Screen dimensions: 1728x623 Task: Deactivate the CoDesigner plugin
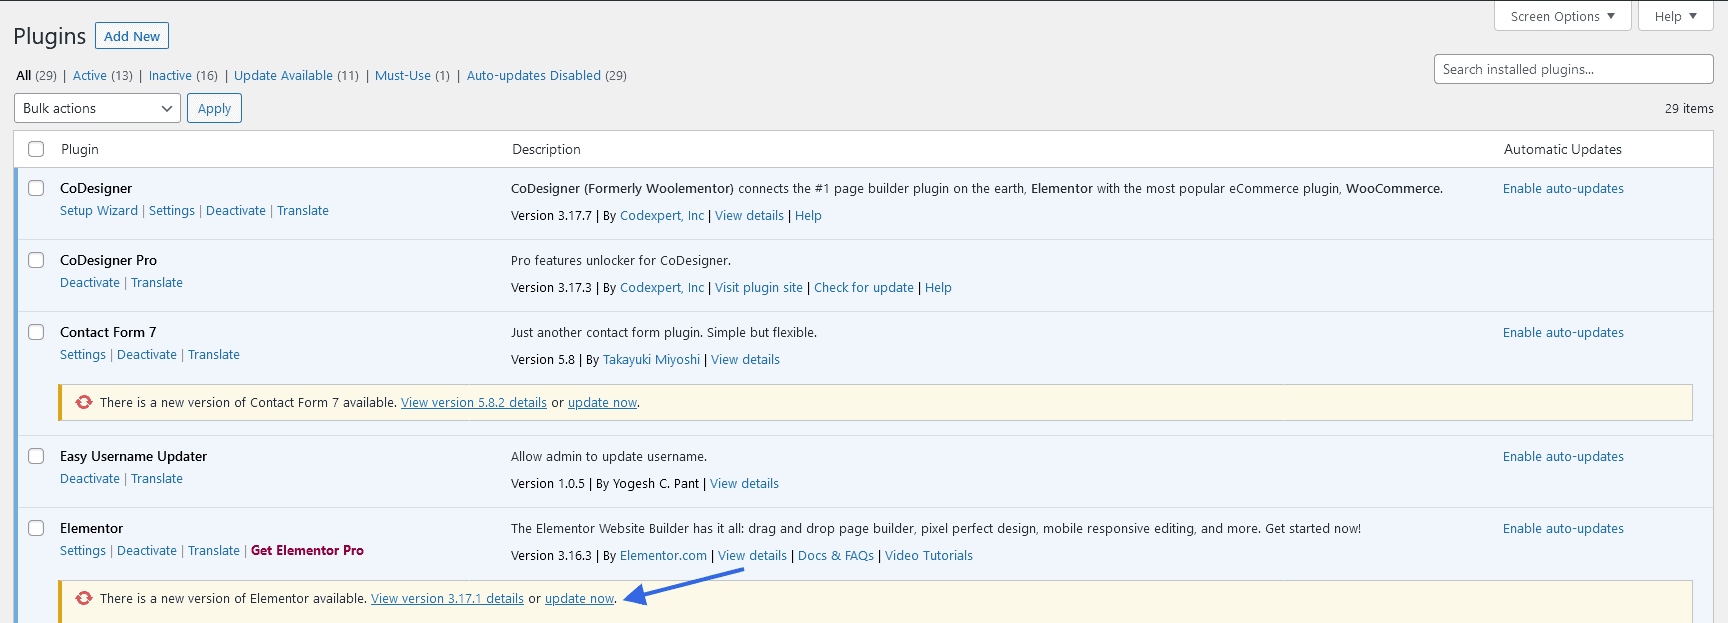pos(236,210)
